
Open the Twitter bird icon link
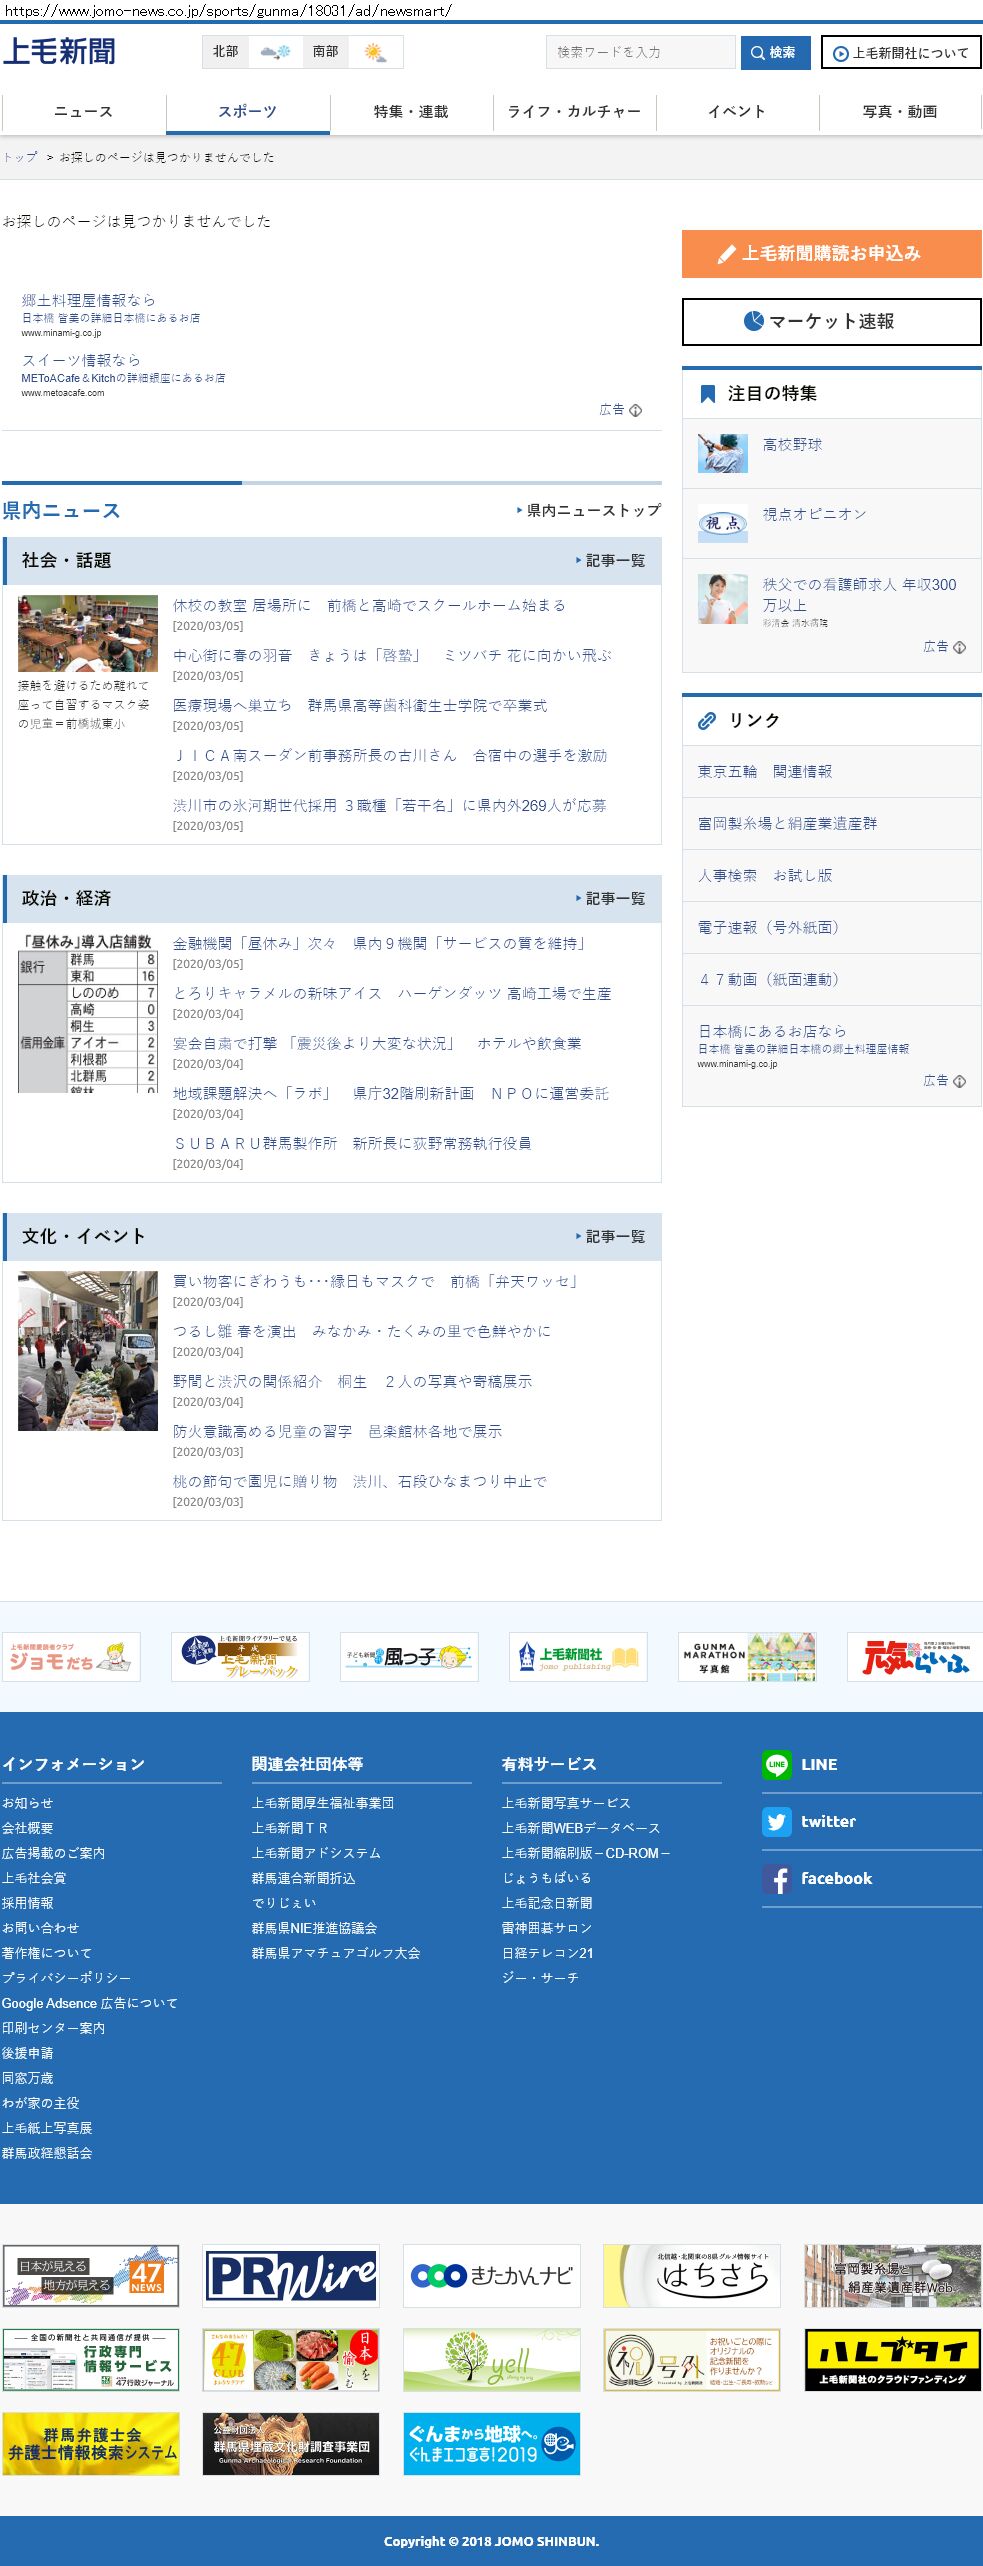(776, 1822)
